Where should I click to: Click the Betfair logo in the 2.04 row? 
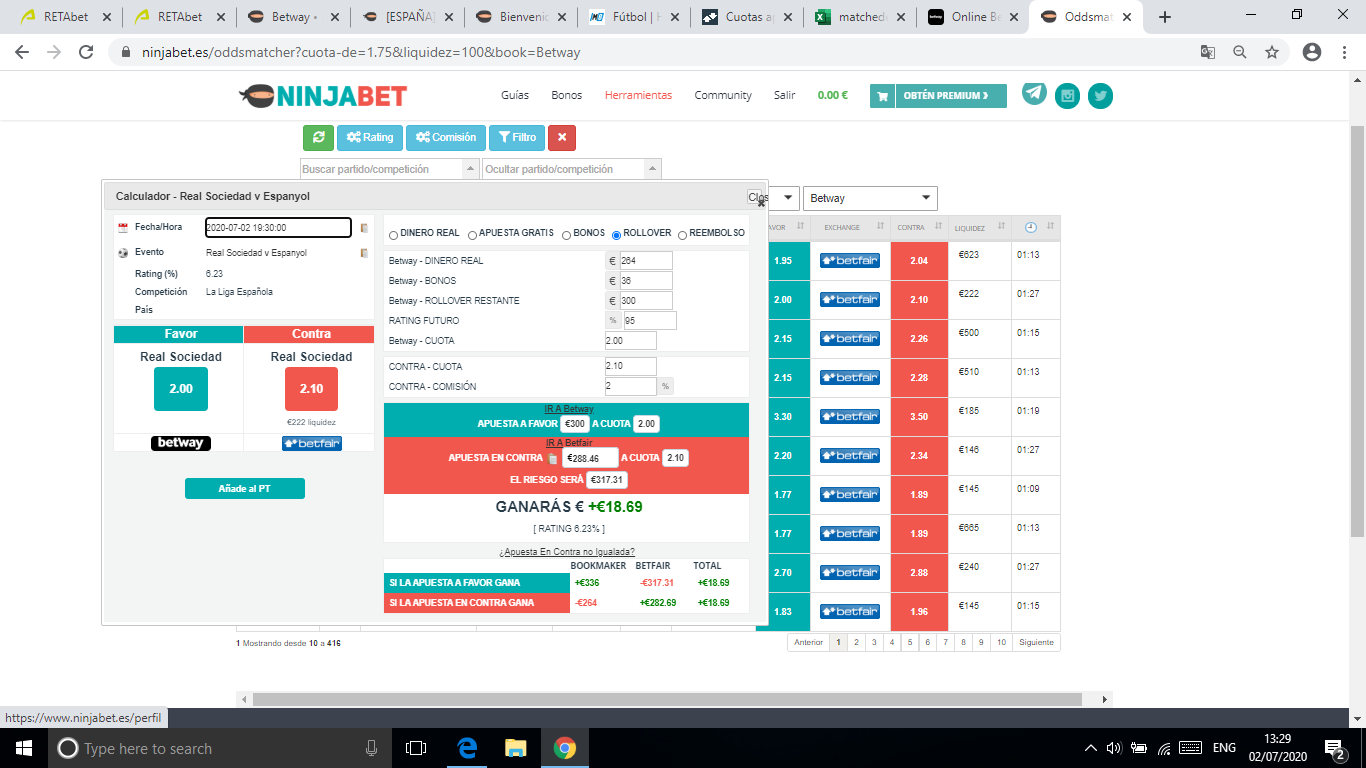coord(850,260)
